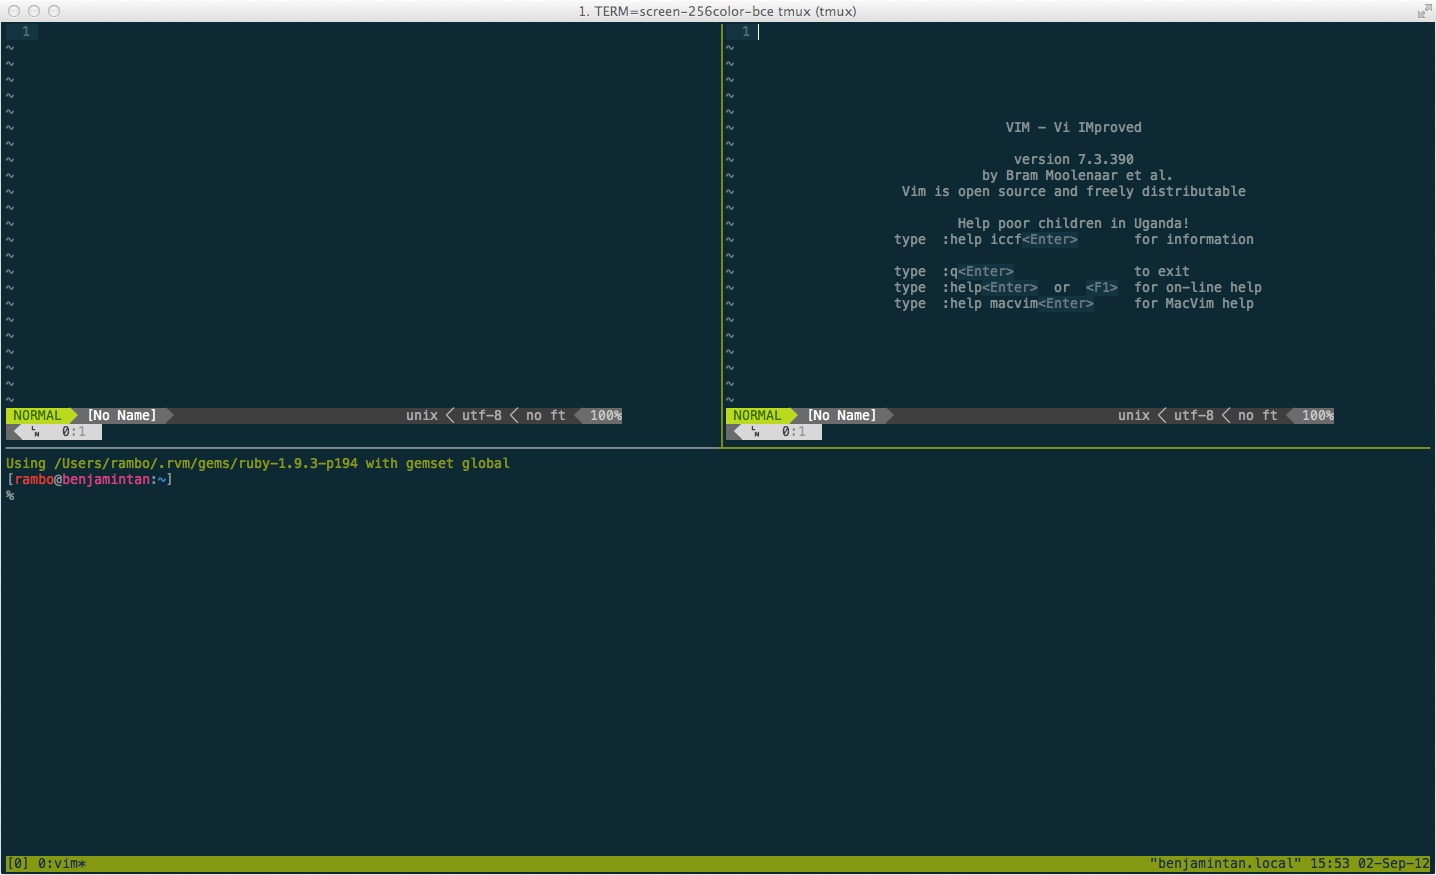The image size is (1436, 875).
Task: Click the pane number 1 badge in the left pane
Action: (25, 31)
